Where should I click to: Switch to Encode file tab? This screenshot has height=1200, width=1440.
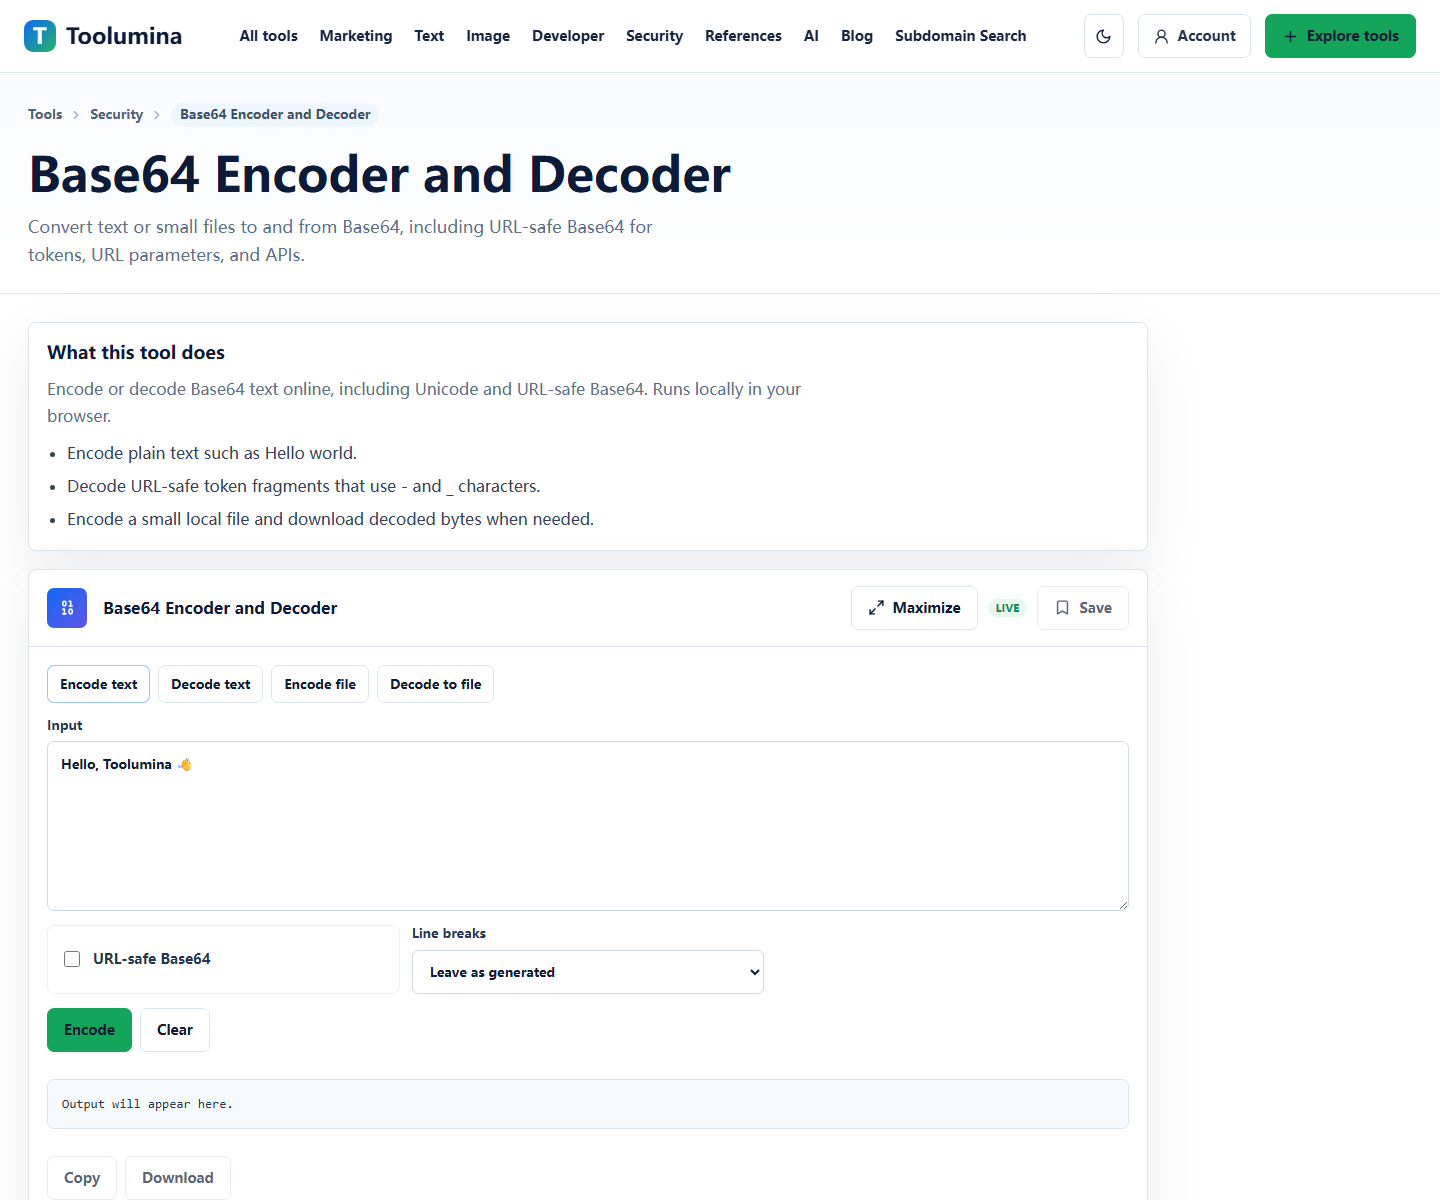pos(320,684)
